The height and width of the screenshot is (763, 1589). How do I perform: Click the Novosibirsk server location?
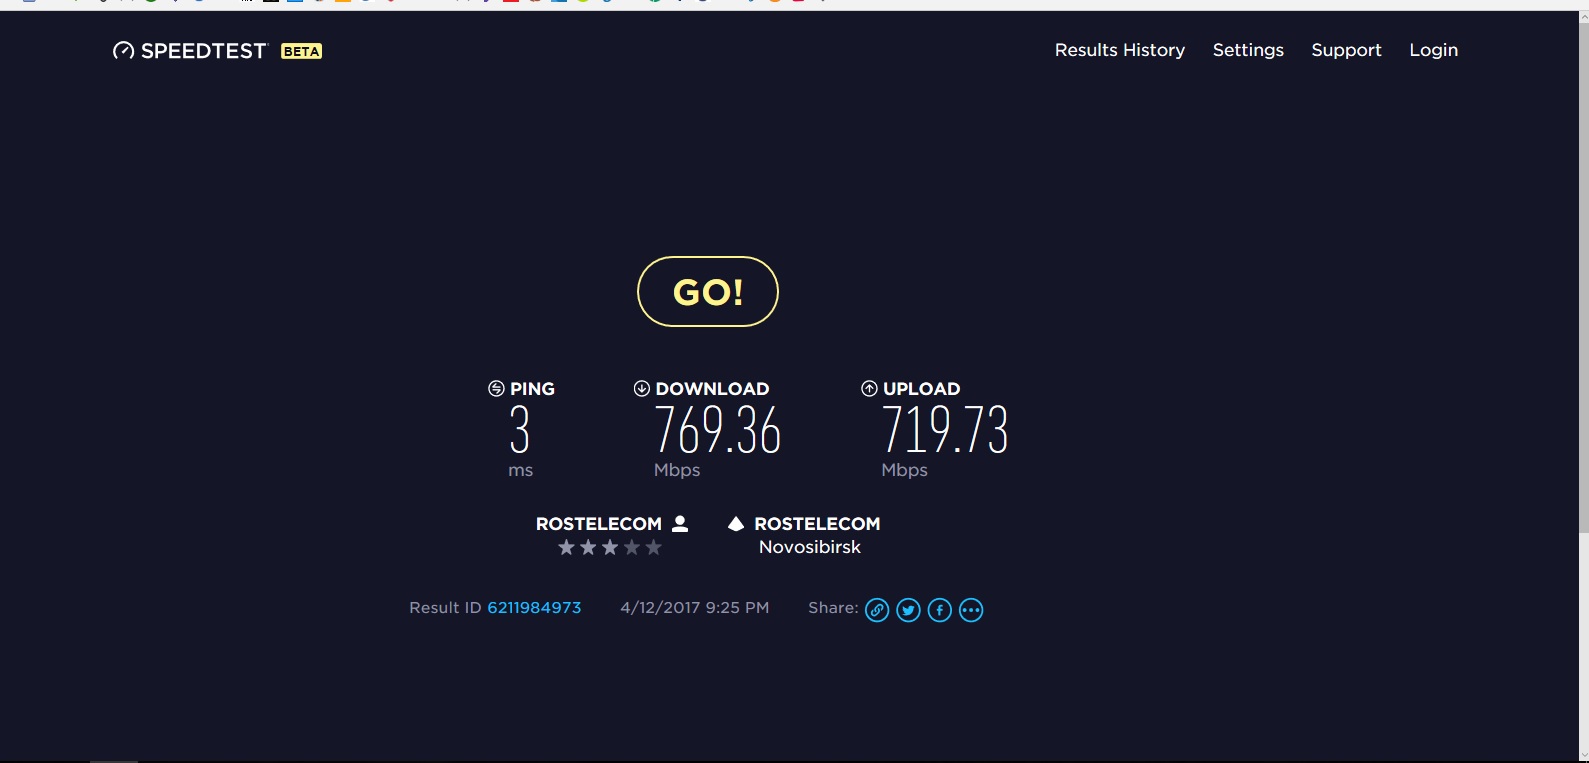click(x=810, y=547)
